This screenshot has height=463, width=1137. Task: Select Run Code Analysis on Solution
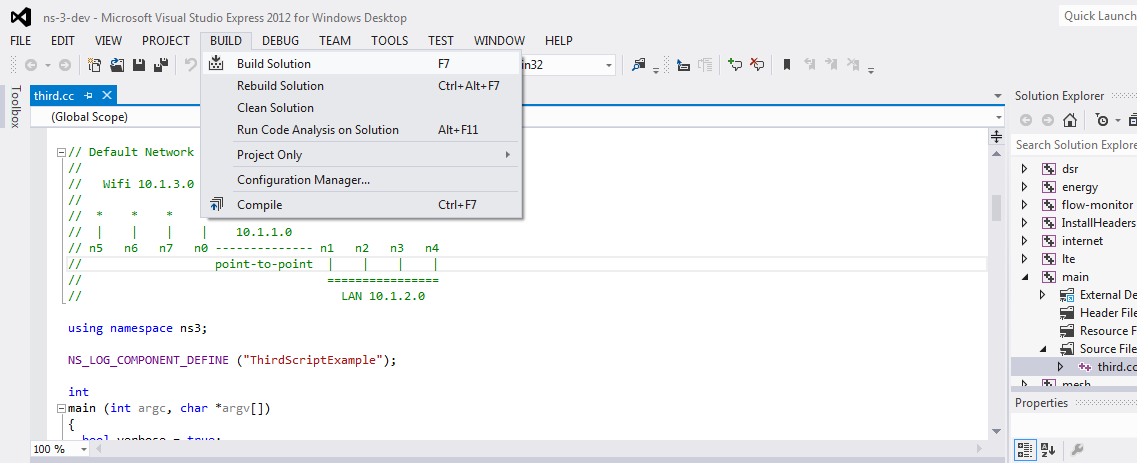(x=361, y=130)
